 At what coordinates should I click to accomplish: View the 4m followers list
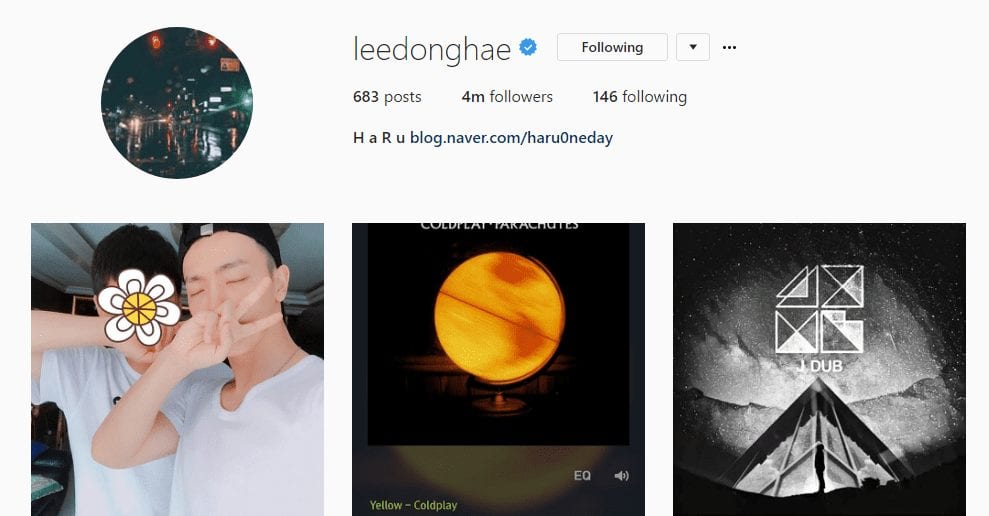[x=507, y=97]
